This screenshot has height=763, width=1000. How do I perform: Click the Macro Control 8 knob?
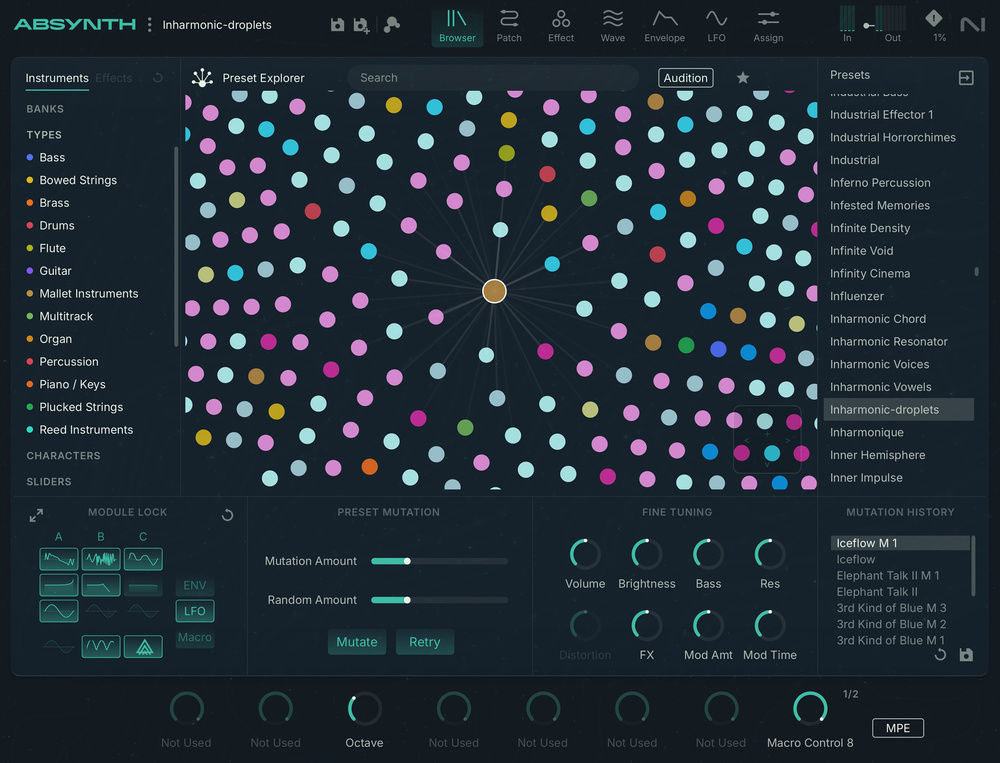[x=810, y=709]
